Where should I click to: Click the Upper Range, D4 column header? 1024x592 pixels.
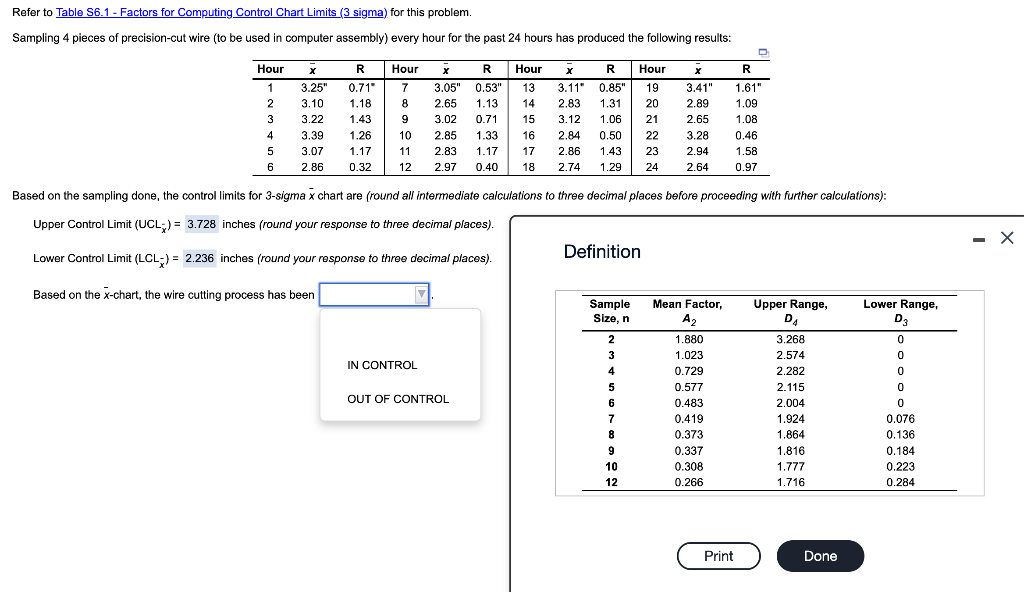click(x=790, y=311)
